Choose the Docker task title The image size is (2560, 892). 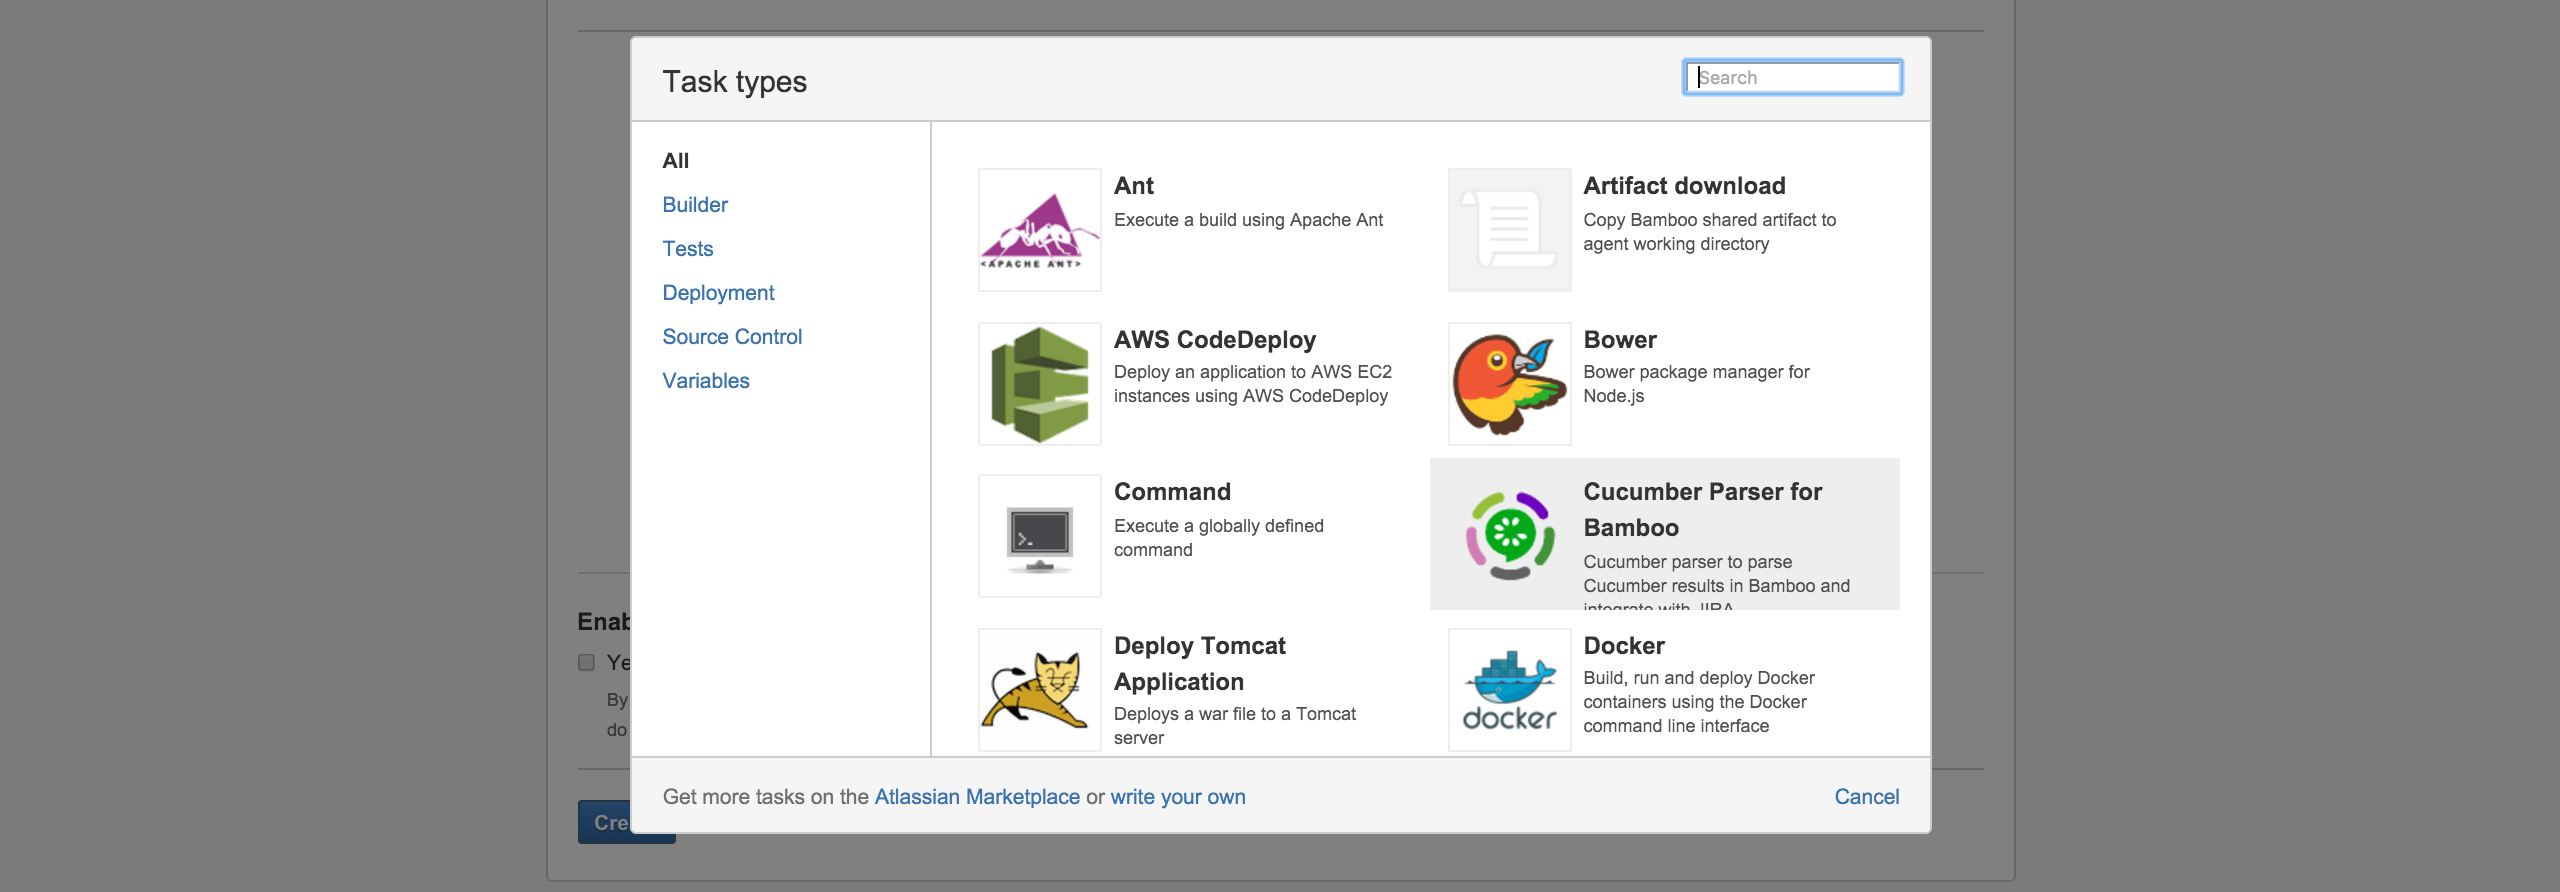click(1624, 646)
